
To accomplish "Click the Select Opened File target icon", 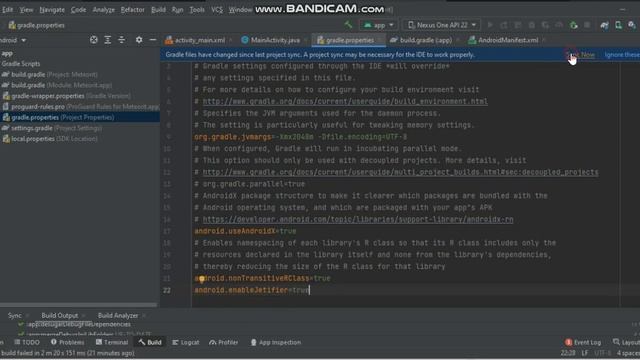I will [94, 40].
